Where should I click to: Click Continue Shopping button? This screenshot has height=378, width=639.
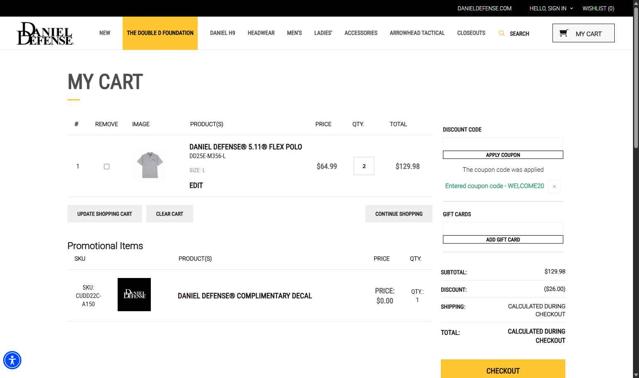(399, 214)
